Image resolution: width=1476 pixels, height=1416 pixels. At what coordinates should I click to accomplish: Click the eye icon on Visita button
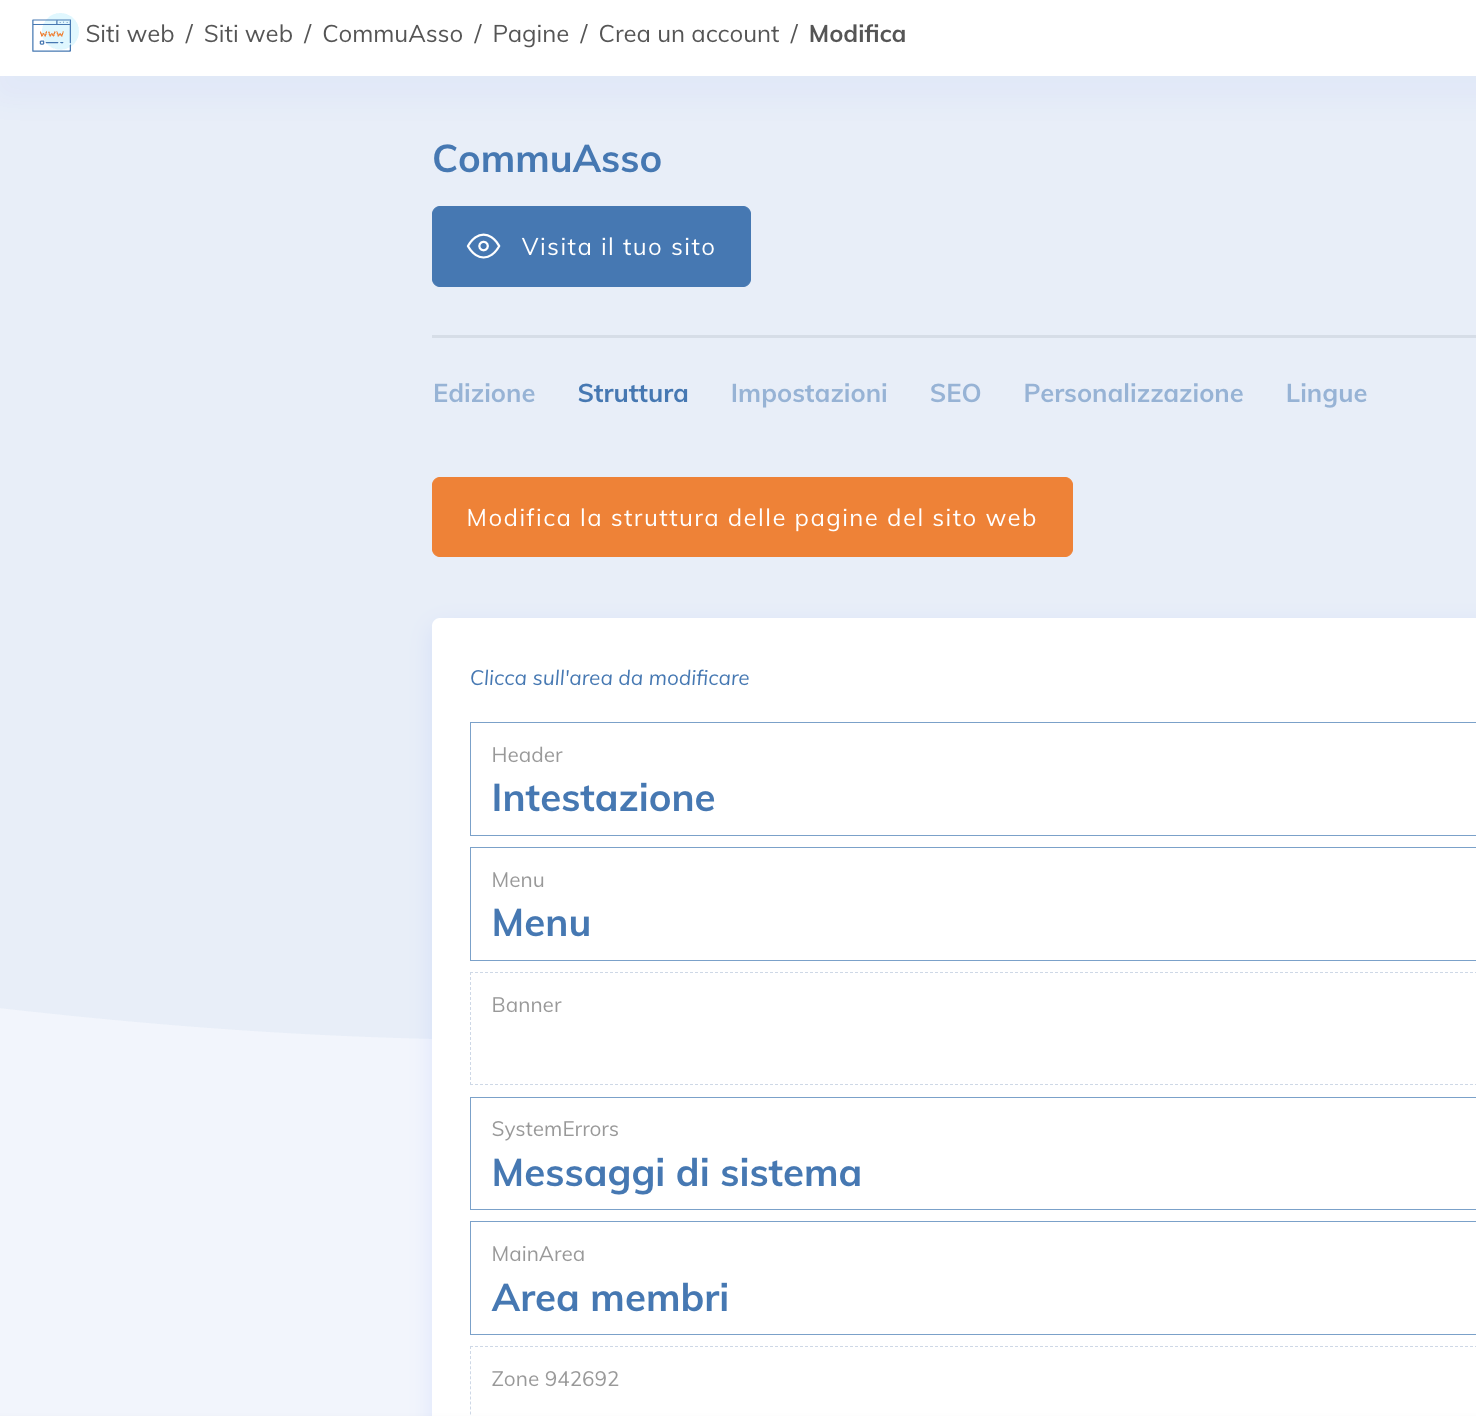483,246
